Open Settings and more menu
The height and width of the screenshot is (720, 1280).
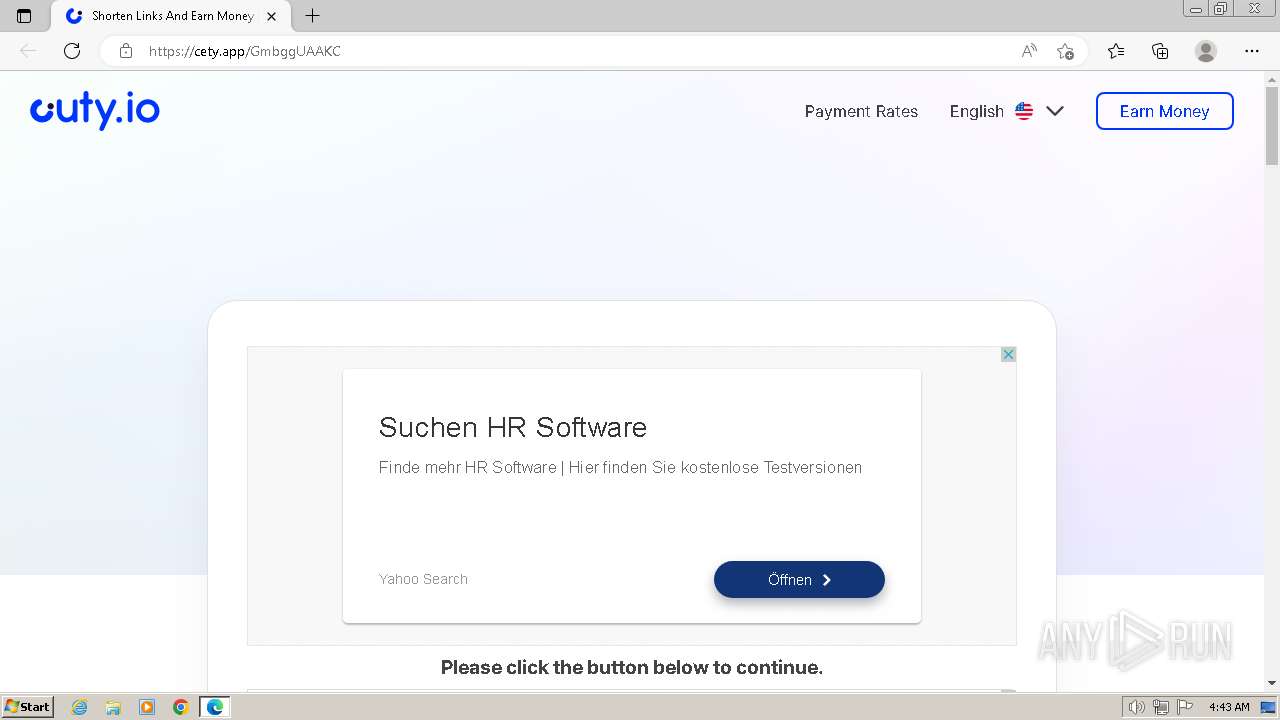pyautogui.click(x=1252, y=51)
